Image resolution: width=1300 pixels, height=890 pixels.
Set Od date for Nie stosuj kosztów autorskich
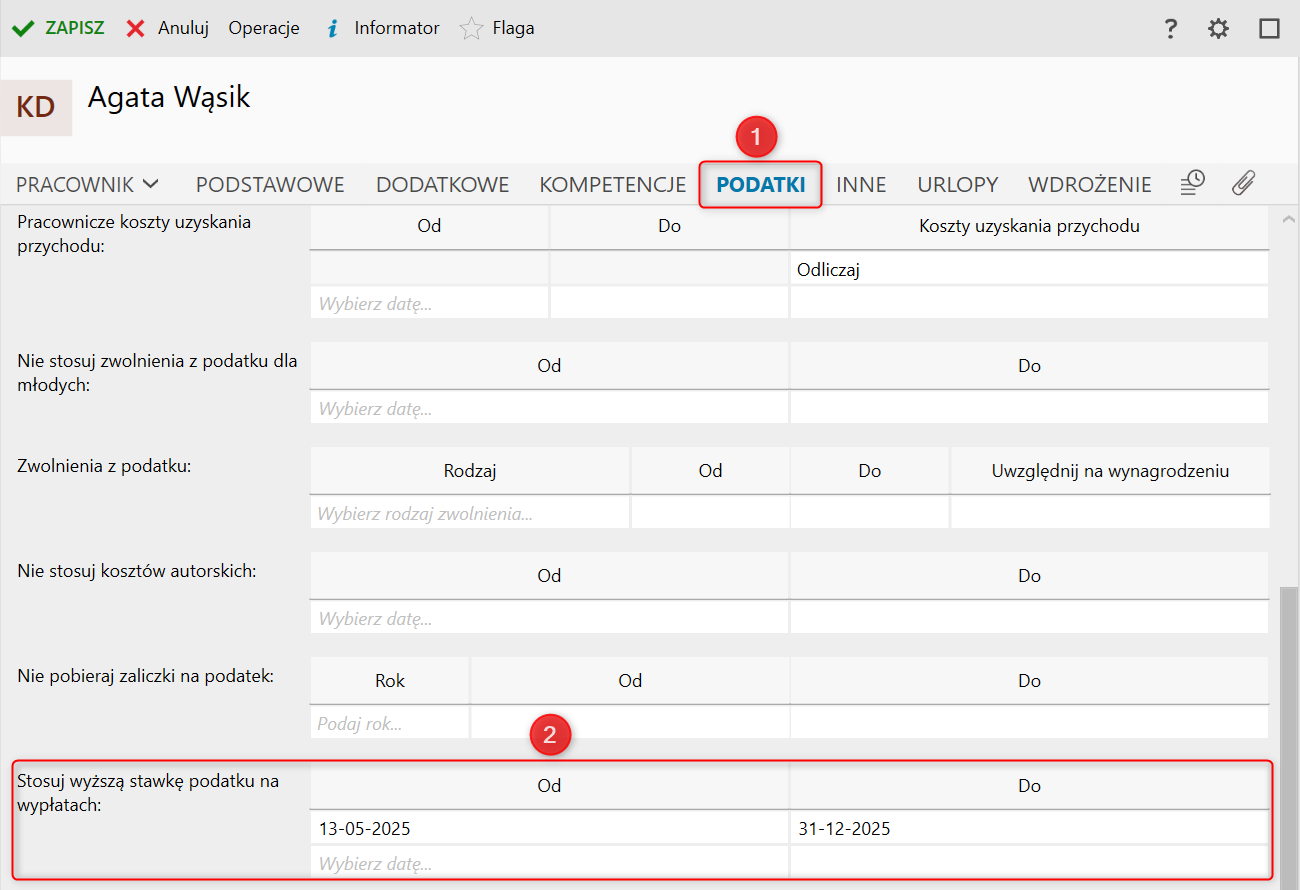pos(550,618)
